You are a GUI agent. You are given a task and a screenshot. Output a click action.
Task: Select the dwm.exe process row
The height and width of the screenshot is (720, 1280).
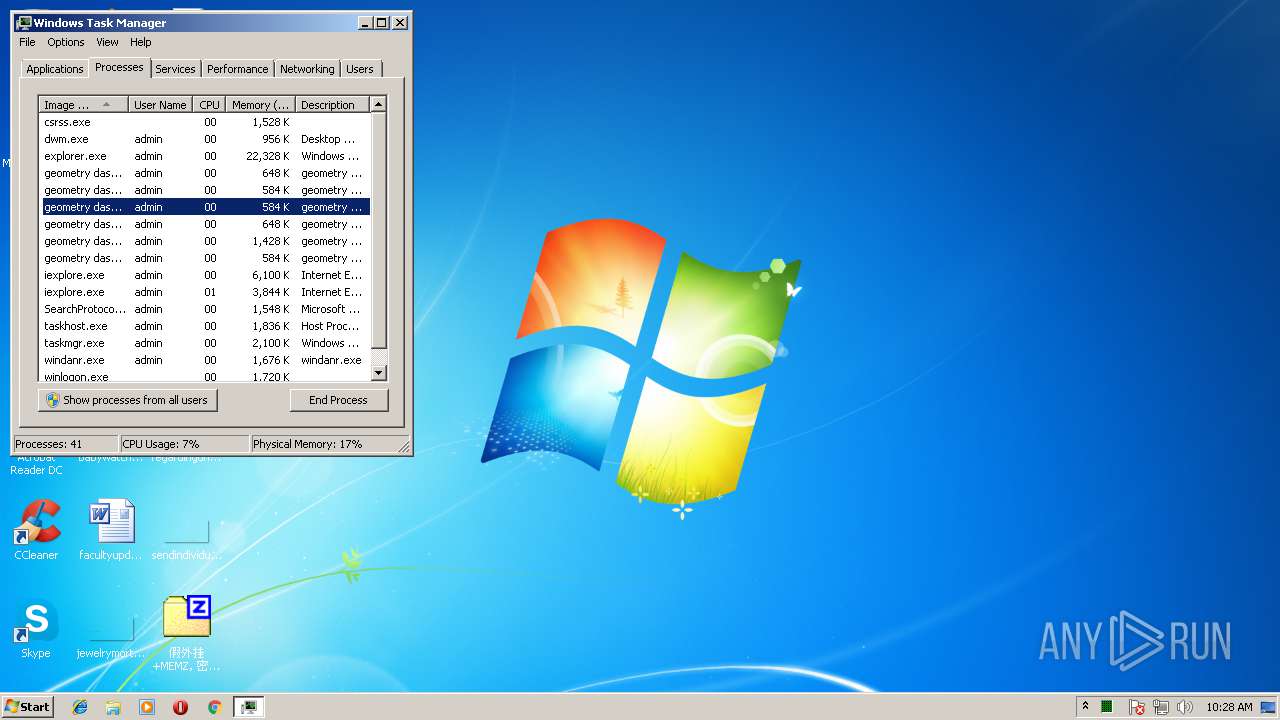click(205, 139)
